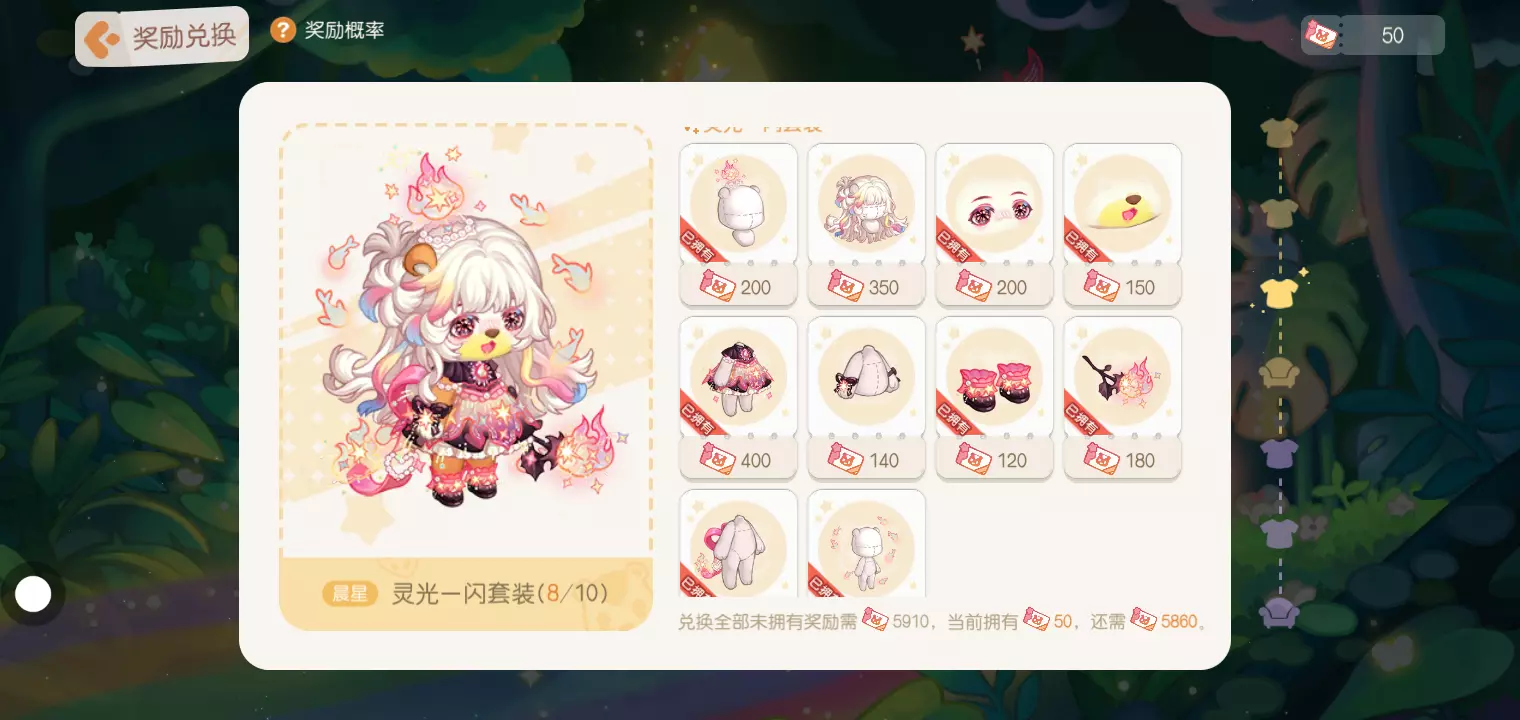The width and height of the screenshot is (1520, 720).
Task: Jump to the highlighted yellow shirt marker
Action: (x=1279, y=293)
